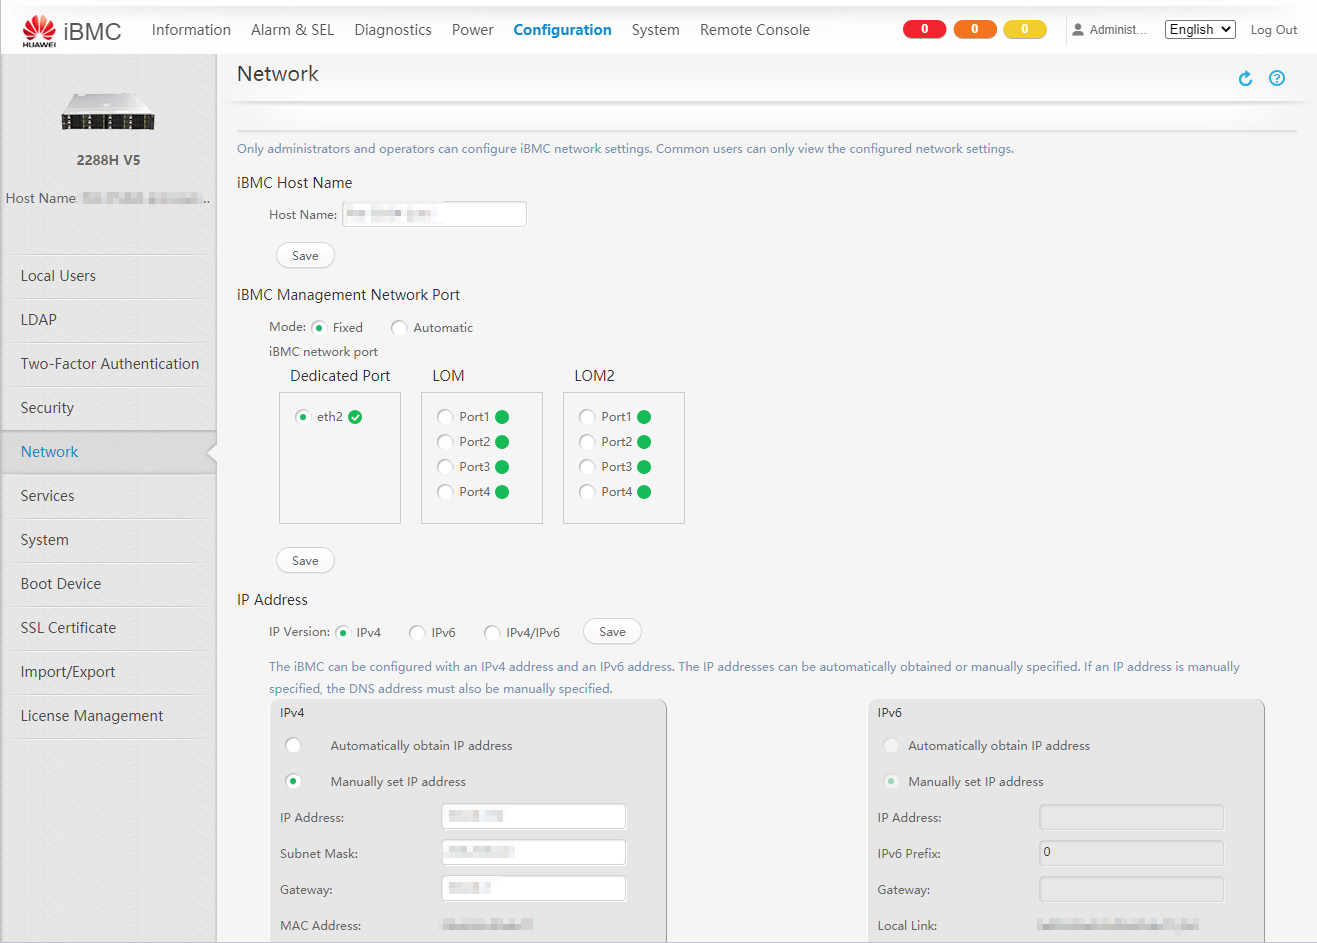Open the Power menu
Viewport: 1317px width, 943px height.
pos(472,30)
